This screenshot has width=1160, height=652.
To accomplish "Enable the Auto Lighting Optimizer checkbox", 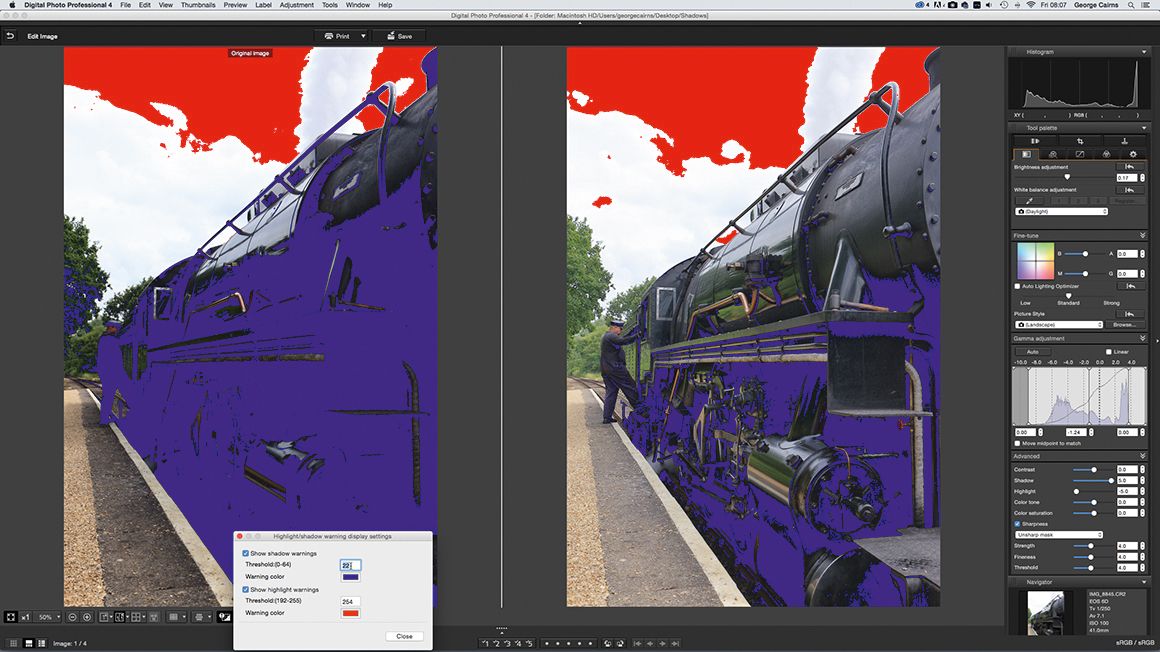I will coord(1017,285).
